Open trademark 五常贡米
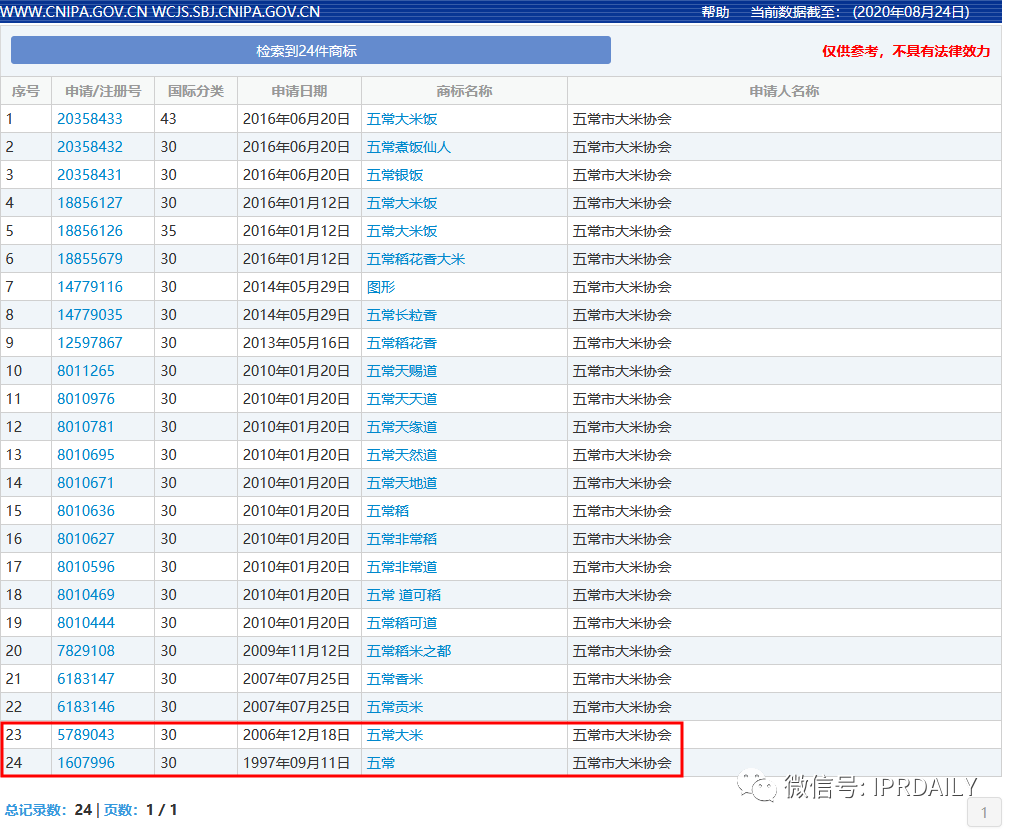The image size is (1009, 831). pos(394,707)
